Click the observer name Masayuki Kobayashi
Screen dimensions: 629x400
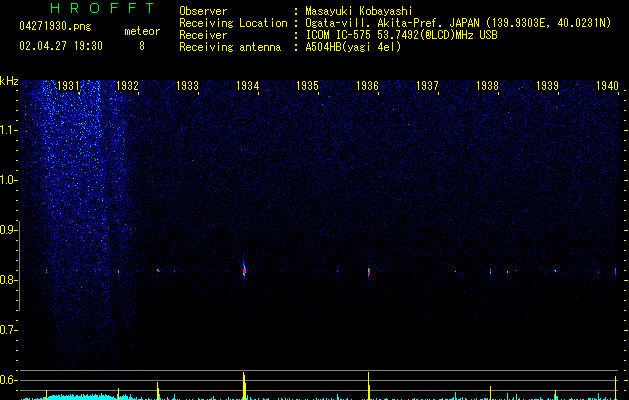click(359, 11)
